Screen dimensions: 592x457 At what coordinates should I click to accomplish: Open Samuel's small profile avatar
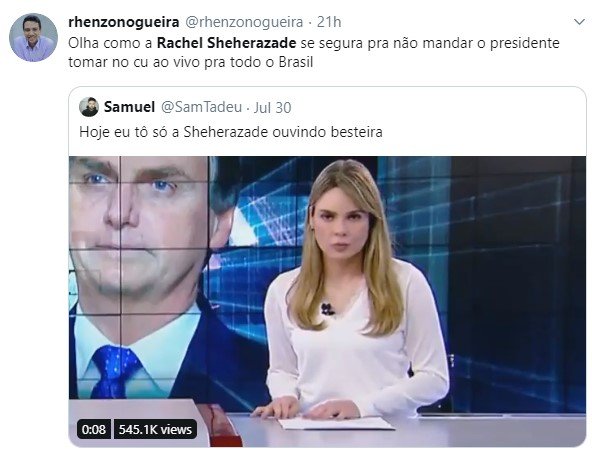[x=89, y=107]
